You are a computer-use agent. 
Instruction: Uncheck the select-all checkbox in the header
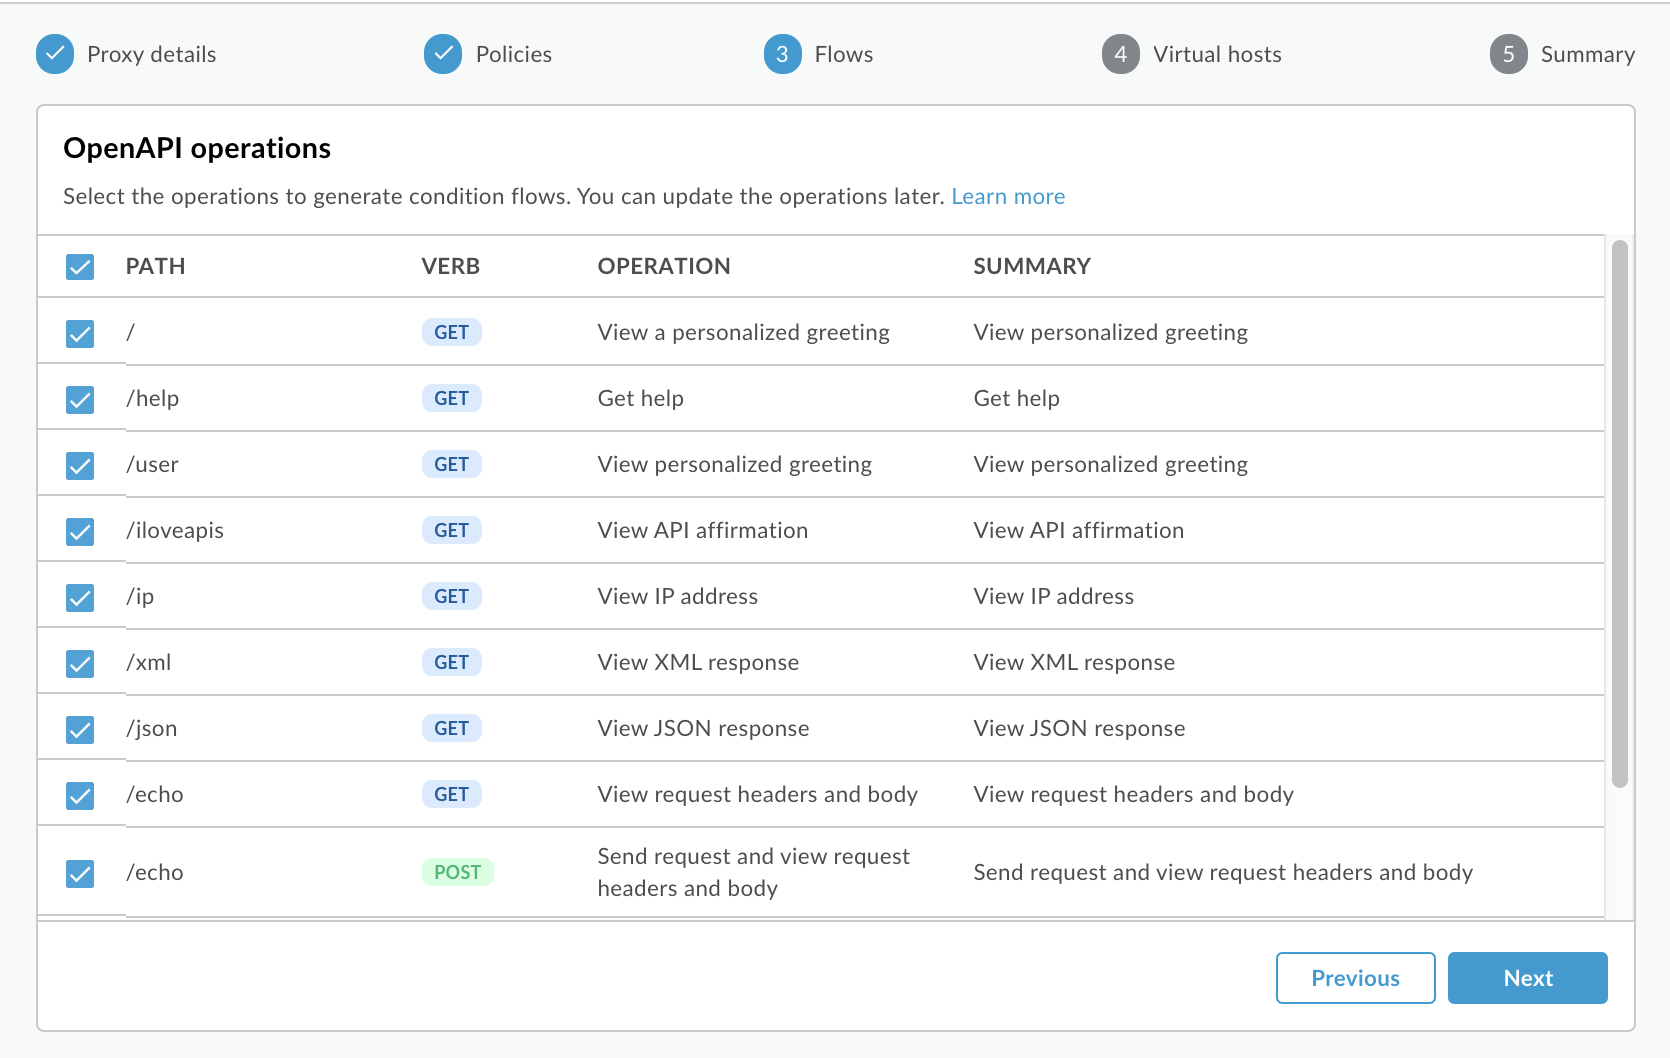[79, 266]
